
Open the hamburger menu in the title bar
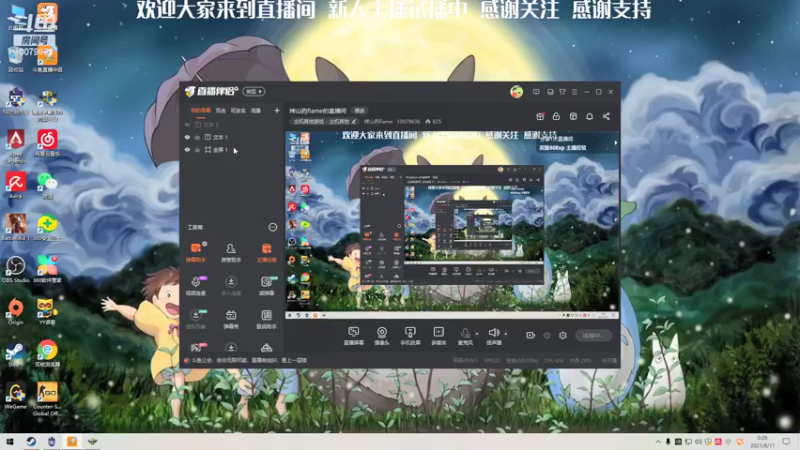tap(574, 92)
